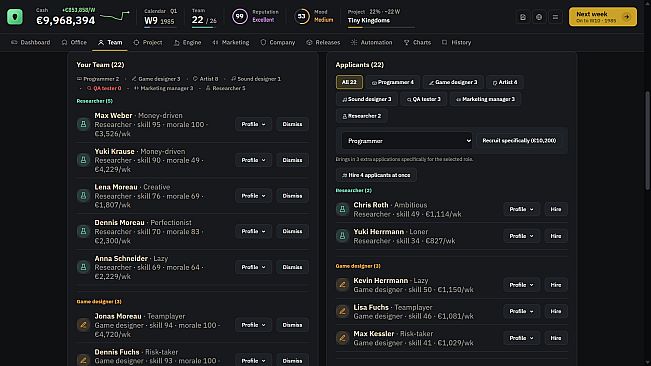
Task: Open the Project tab
Action: coord(148,42)
